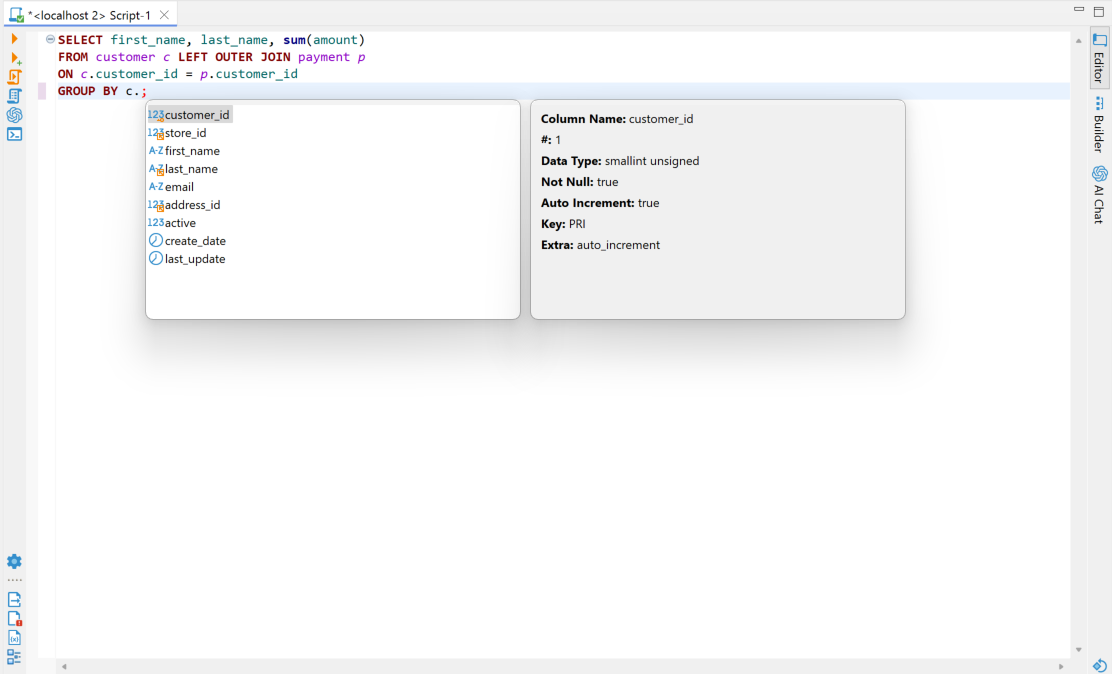The height and width of the screenshot is (674, 1112).
Task: Collapse the SELECT query fold marker
Action: point(50,40)
